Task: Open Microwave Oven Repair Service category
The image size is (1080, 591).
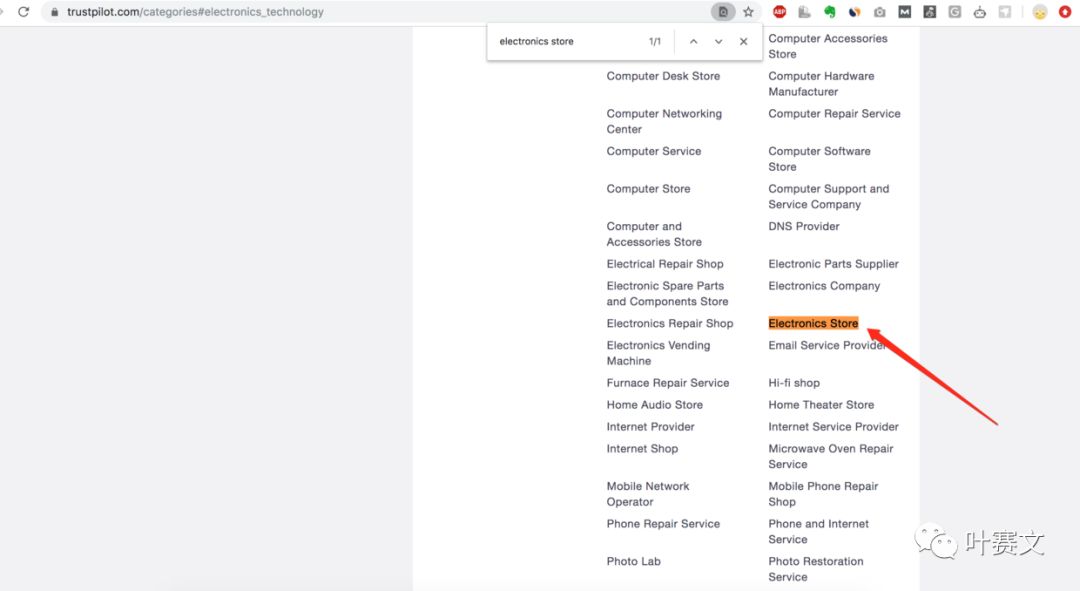Action: point(831,456)
